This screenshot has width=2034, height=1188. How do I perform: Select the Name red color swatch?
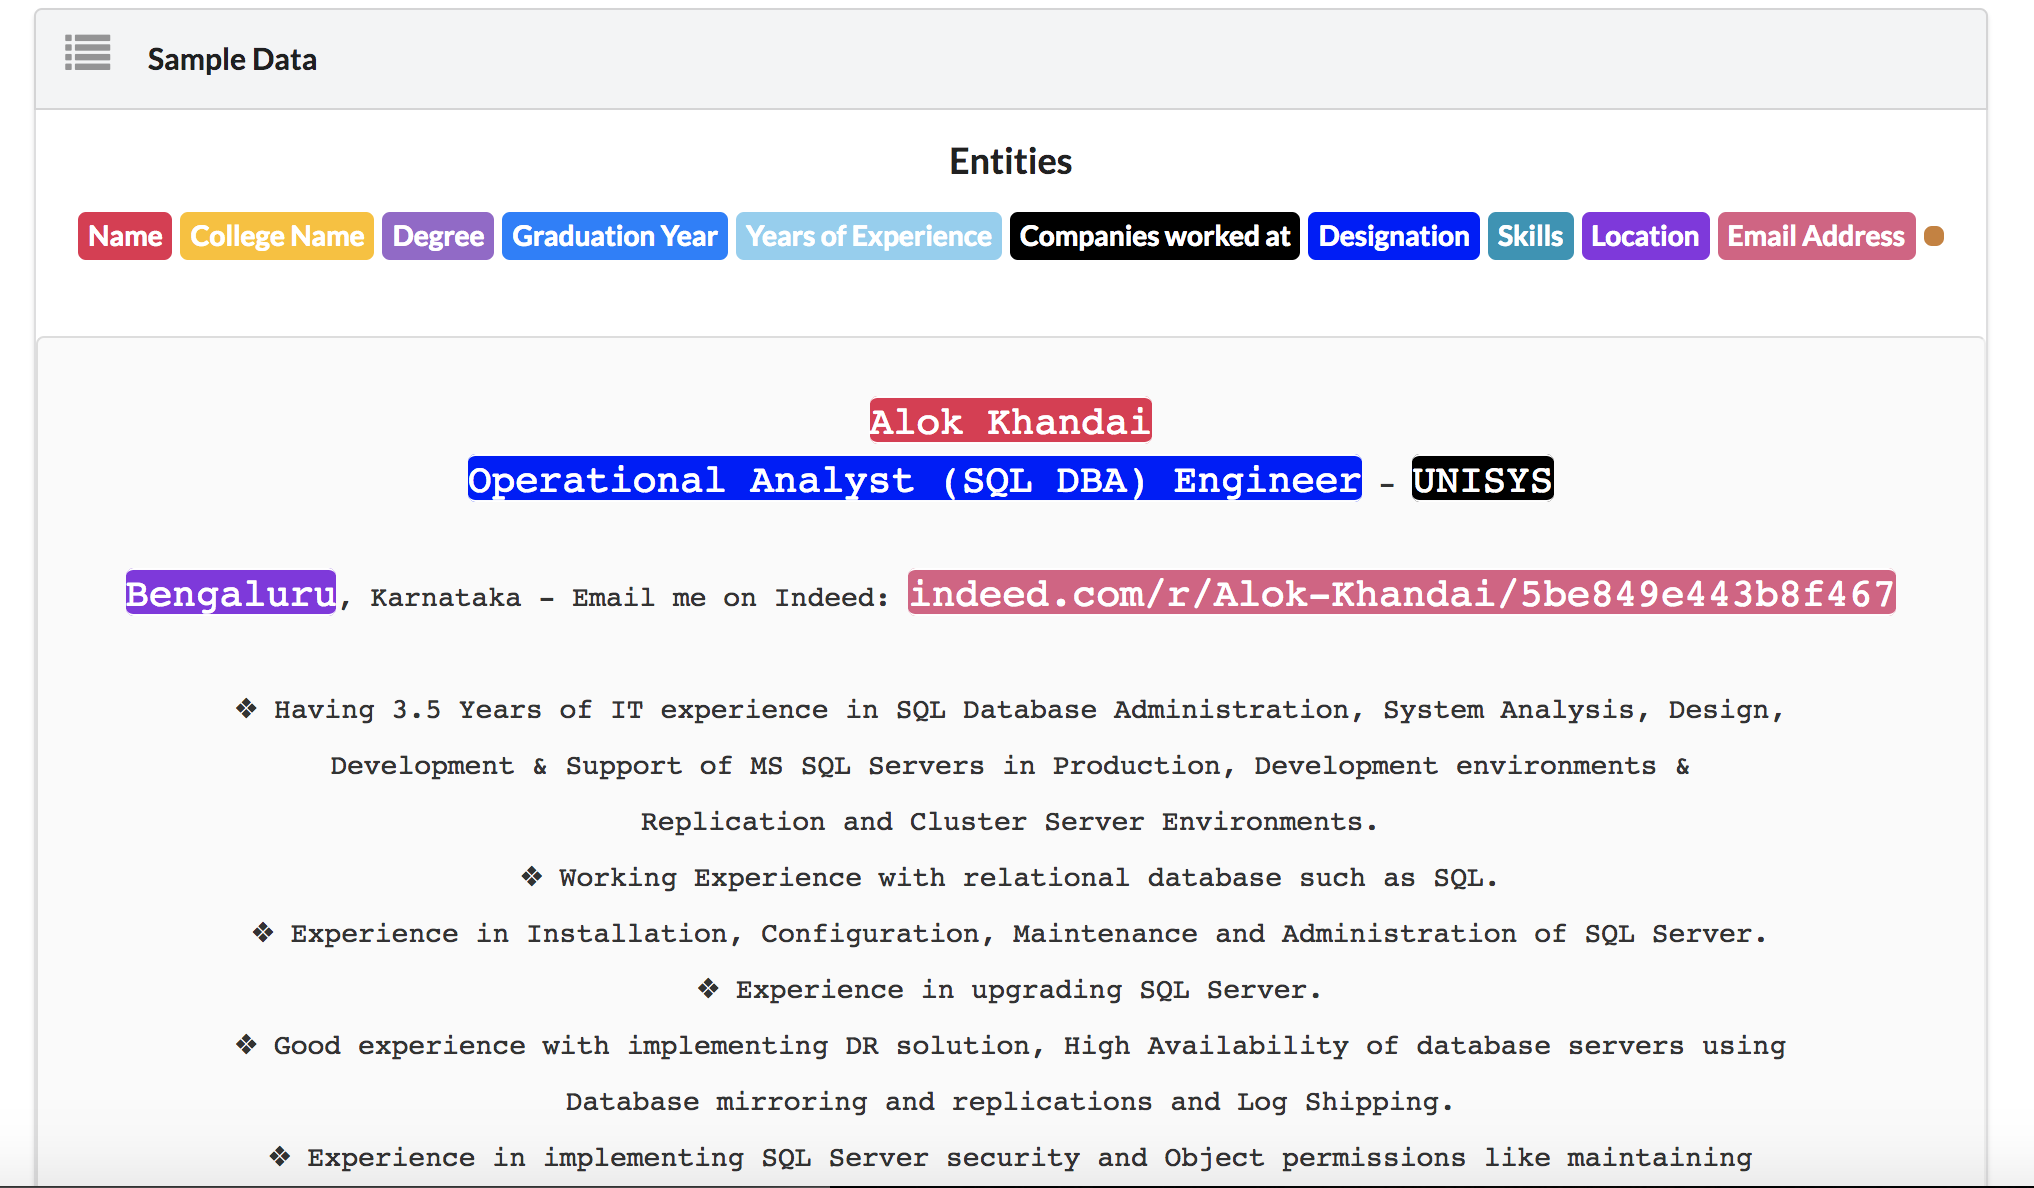pos(124,236)
